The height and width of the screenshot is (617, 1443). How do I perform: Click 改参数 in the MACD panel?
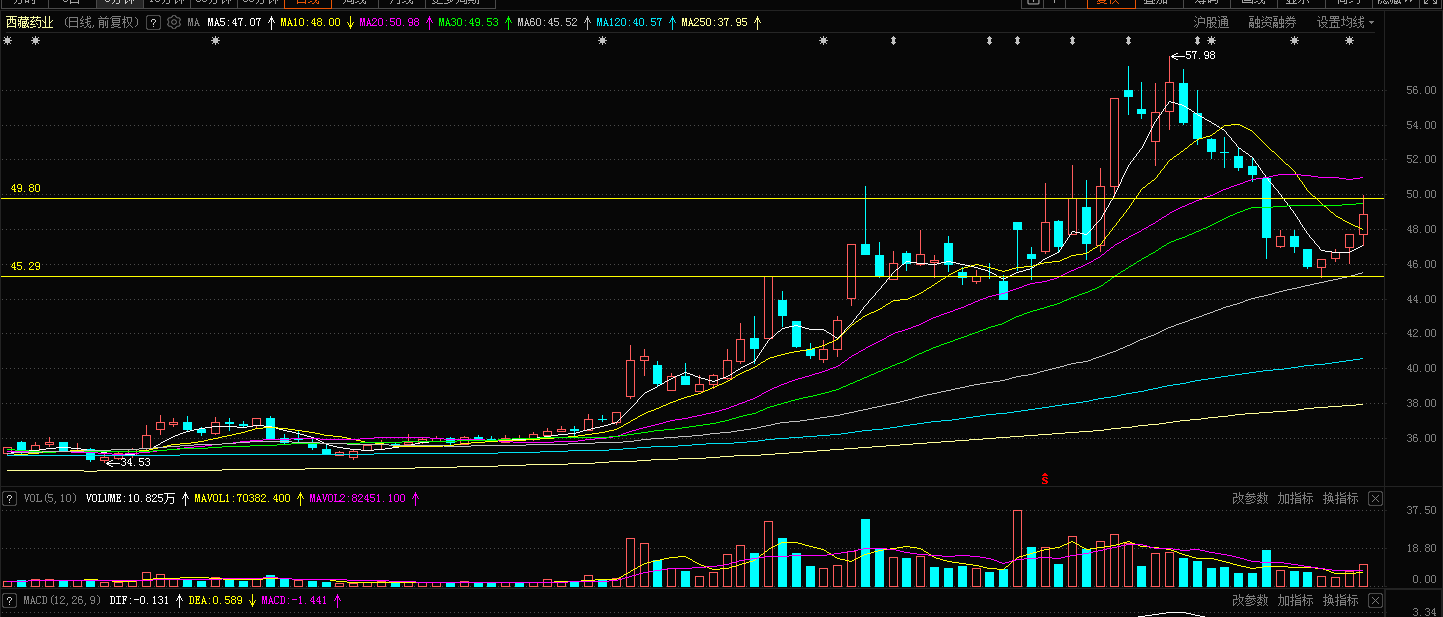click(1250, 600)
